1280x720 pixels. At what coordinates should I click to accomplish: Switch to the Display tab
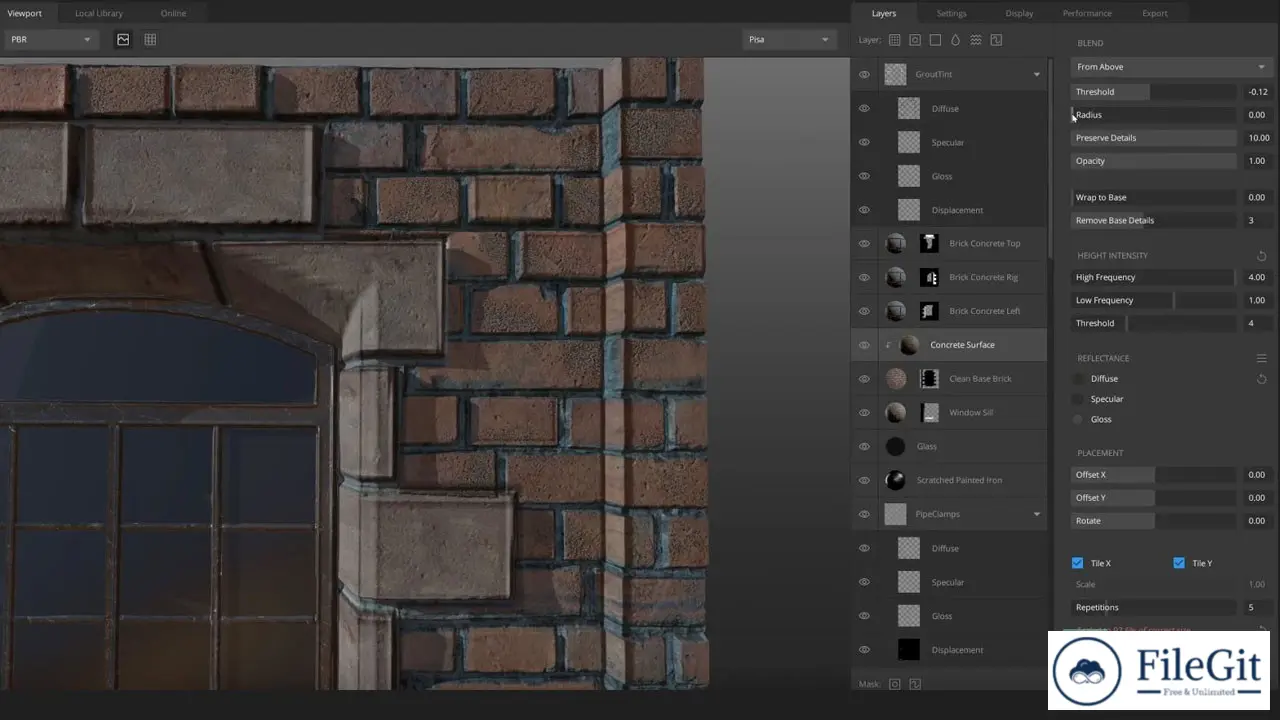[x=1019, y=13]
